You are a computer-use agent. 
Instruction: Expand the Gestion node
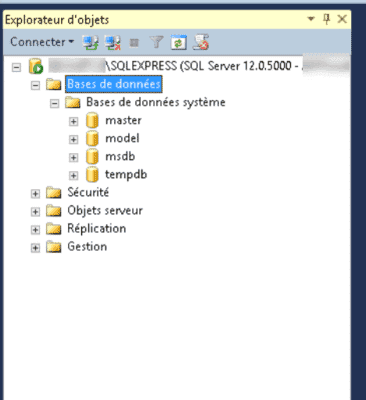point(35,248)
